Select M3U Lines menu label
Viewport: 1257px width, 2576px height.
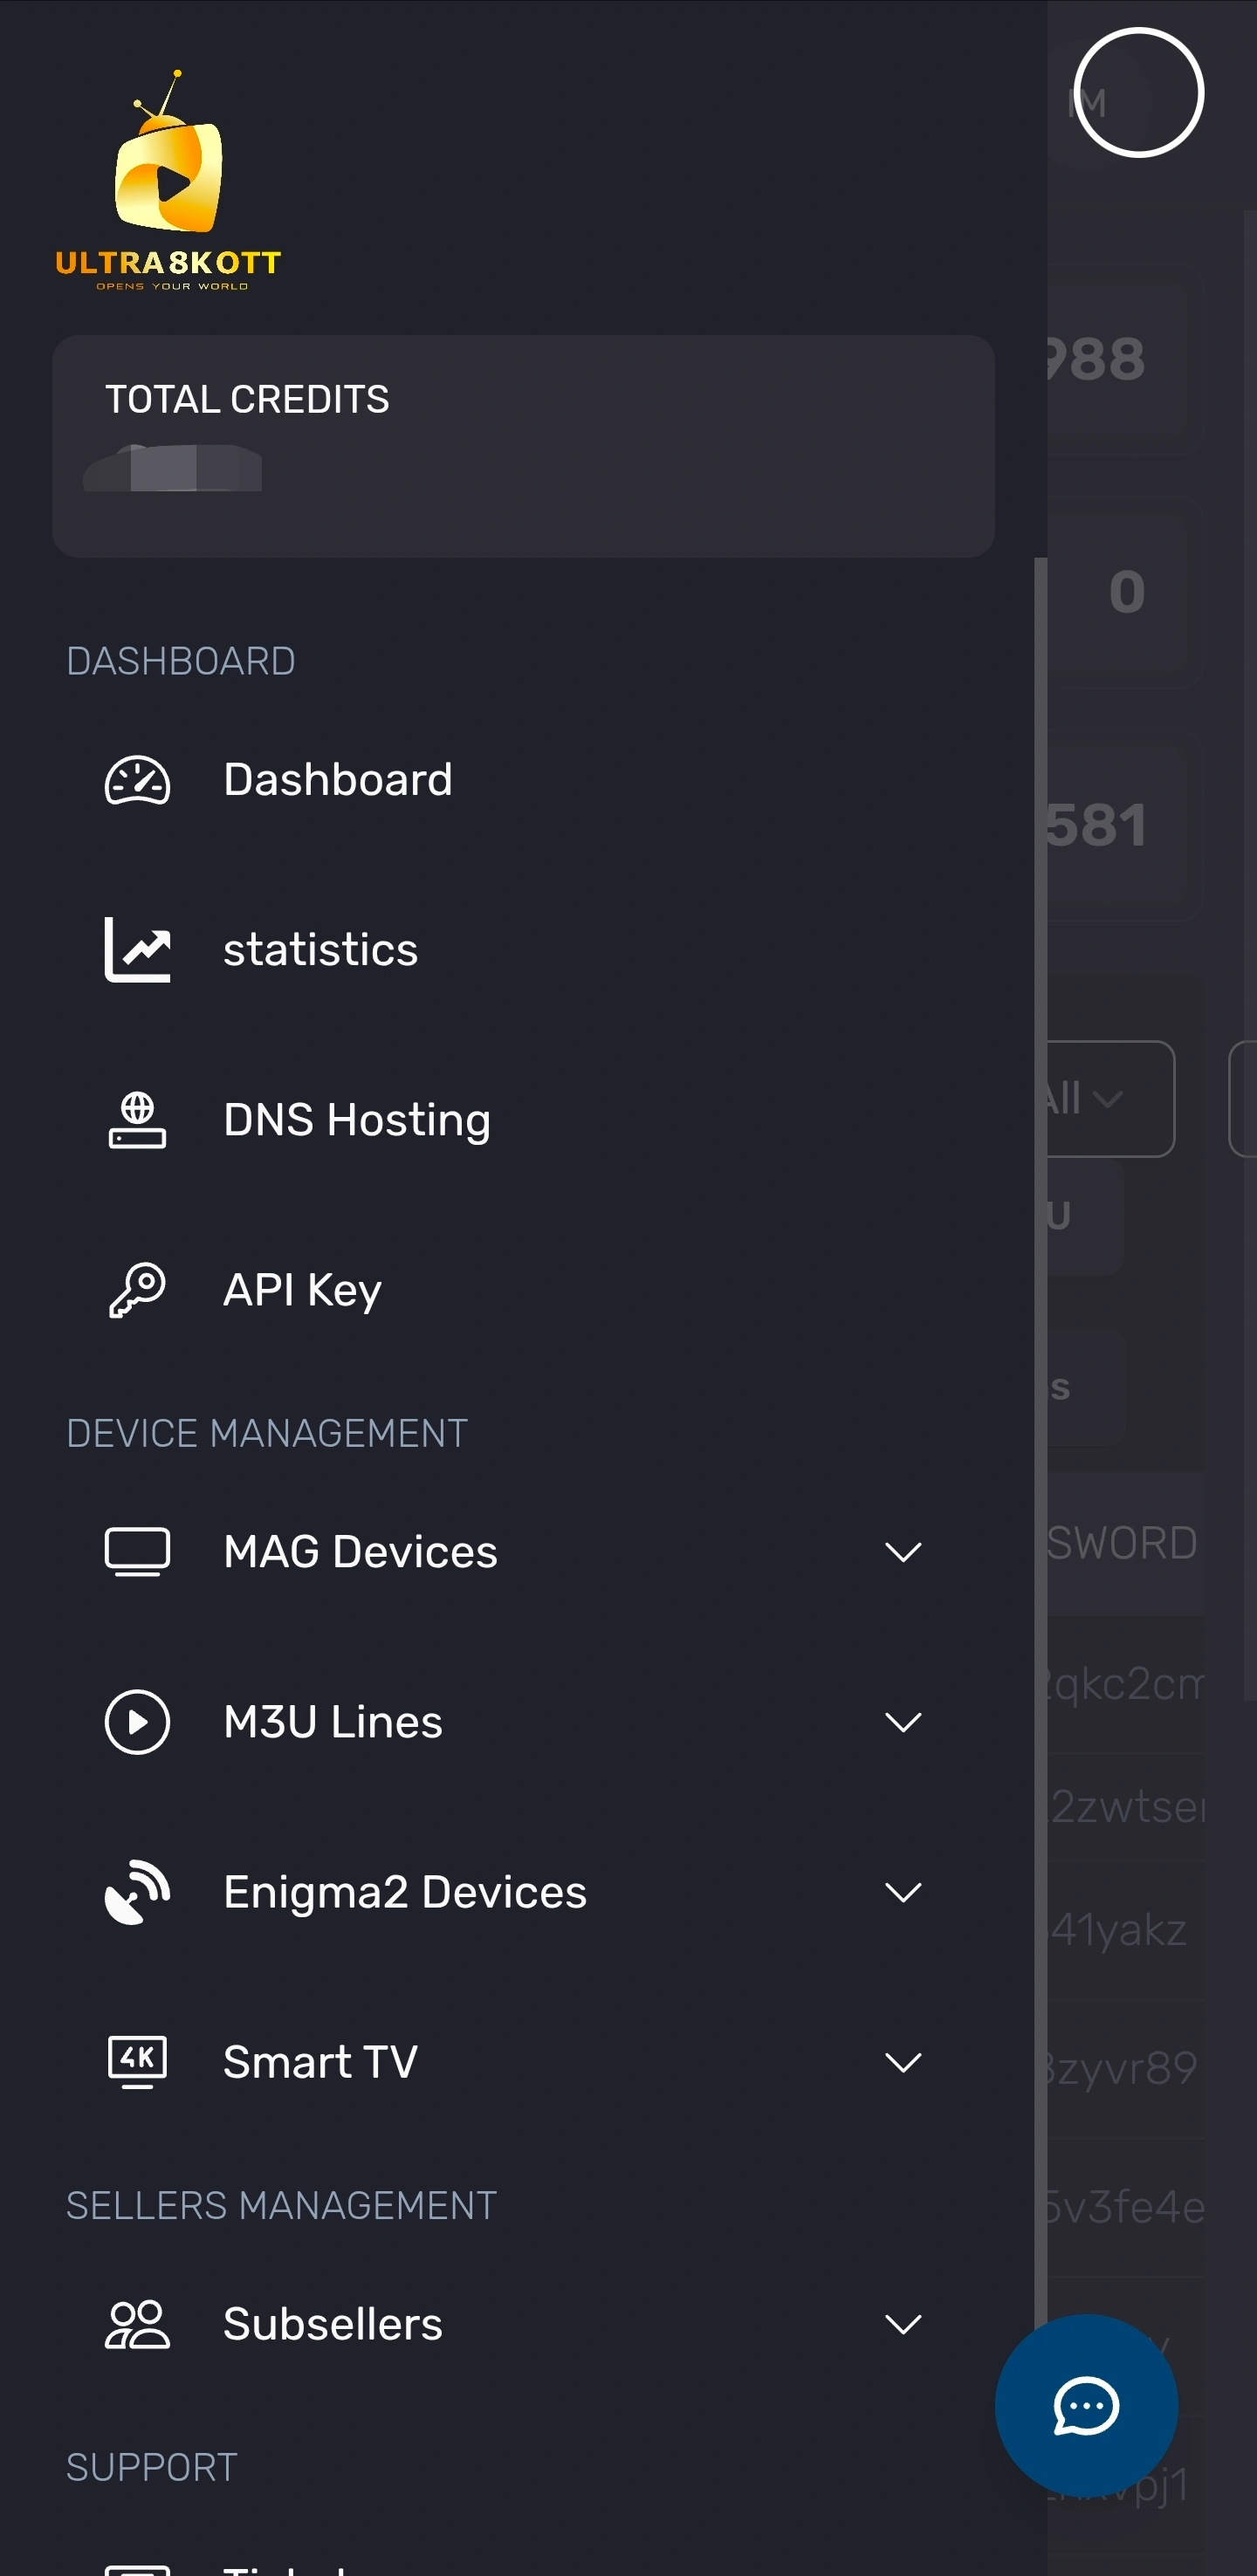tap(333, 1722)
